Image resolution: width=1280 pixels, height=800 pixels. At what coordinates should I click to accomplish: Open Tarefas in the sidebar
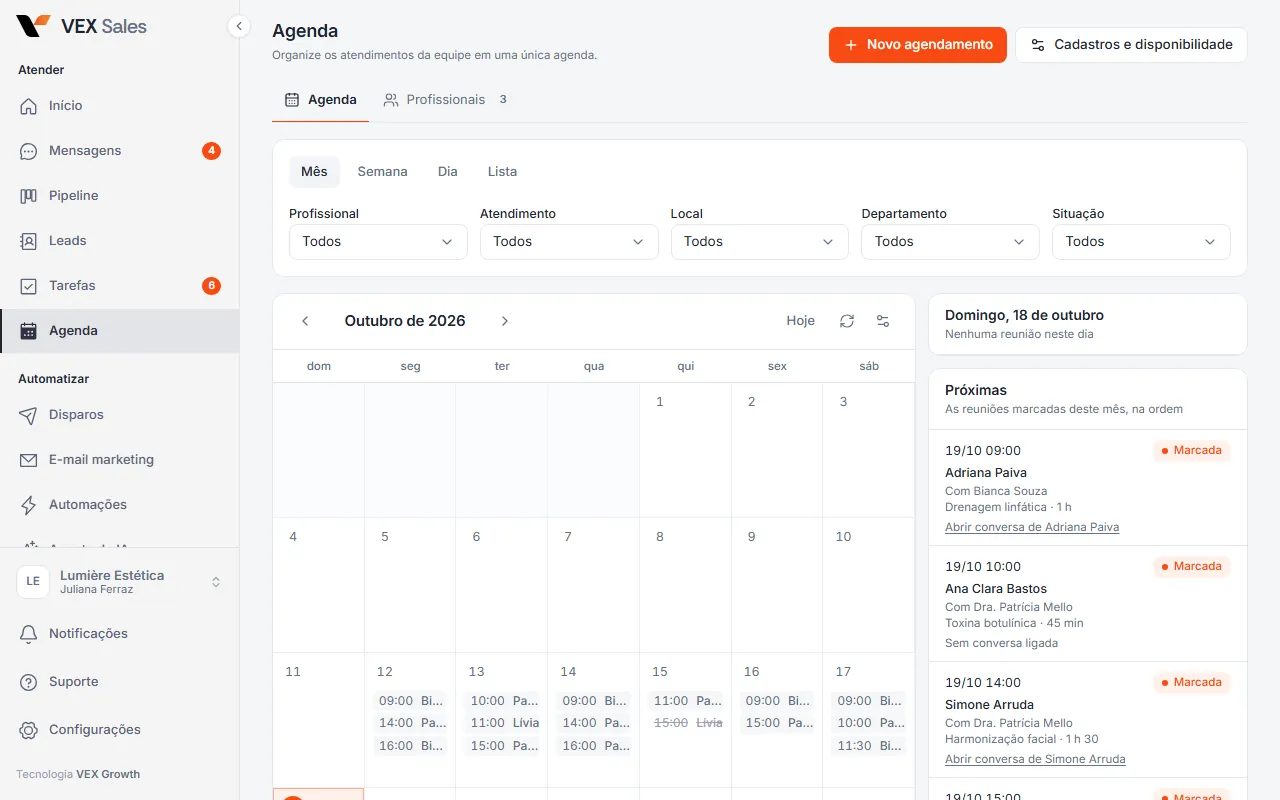120,286
